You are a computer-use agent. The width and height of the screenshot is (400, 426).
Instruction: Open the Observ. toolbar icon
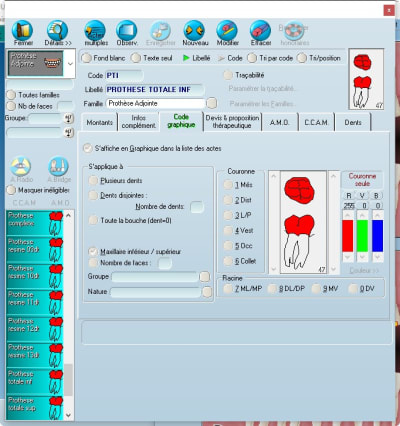pos(127,31)
